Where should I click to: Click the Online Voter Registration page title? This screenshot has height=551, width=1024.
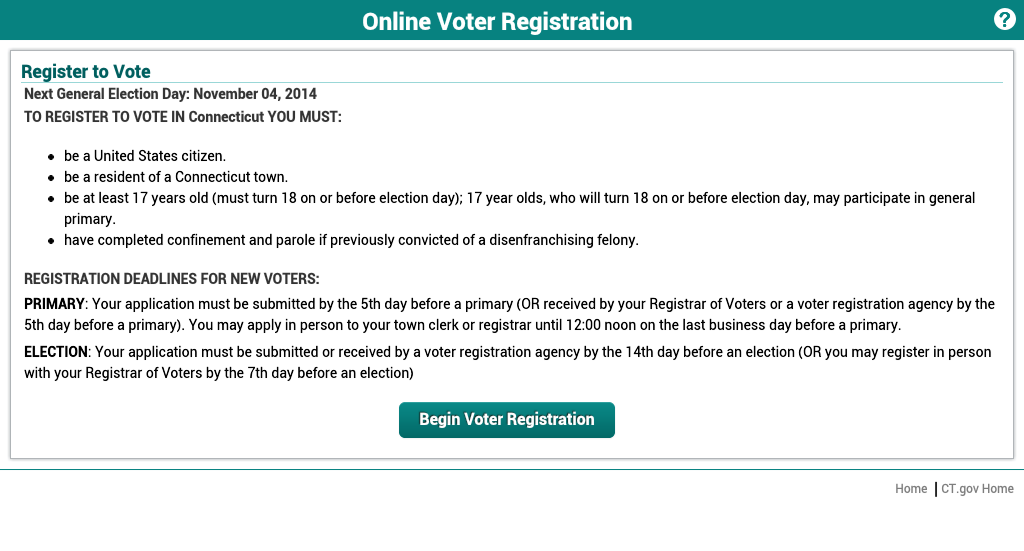click(x=497, y=21)
